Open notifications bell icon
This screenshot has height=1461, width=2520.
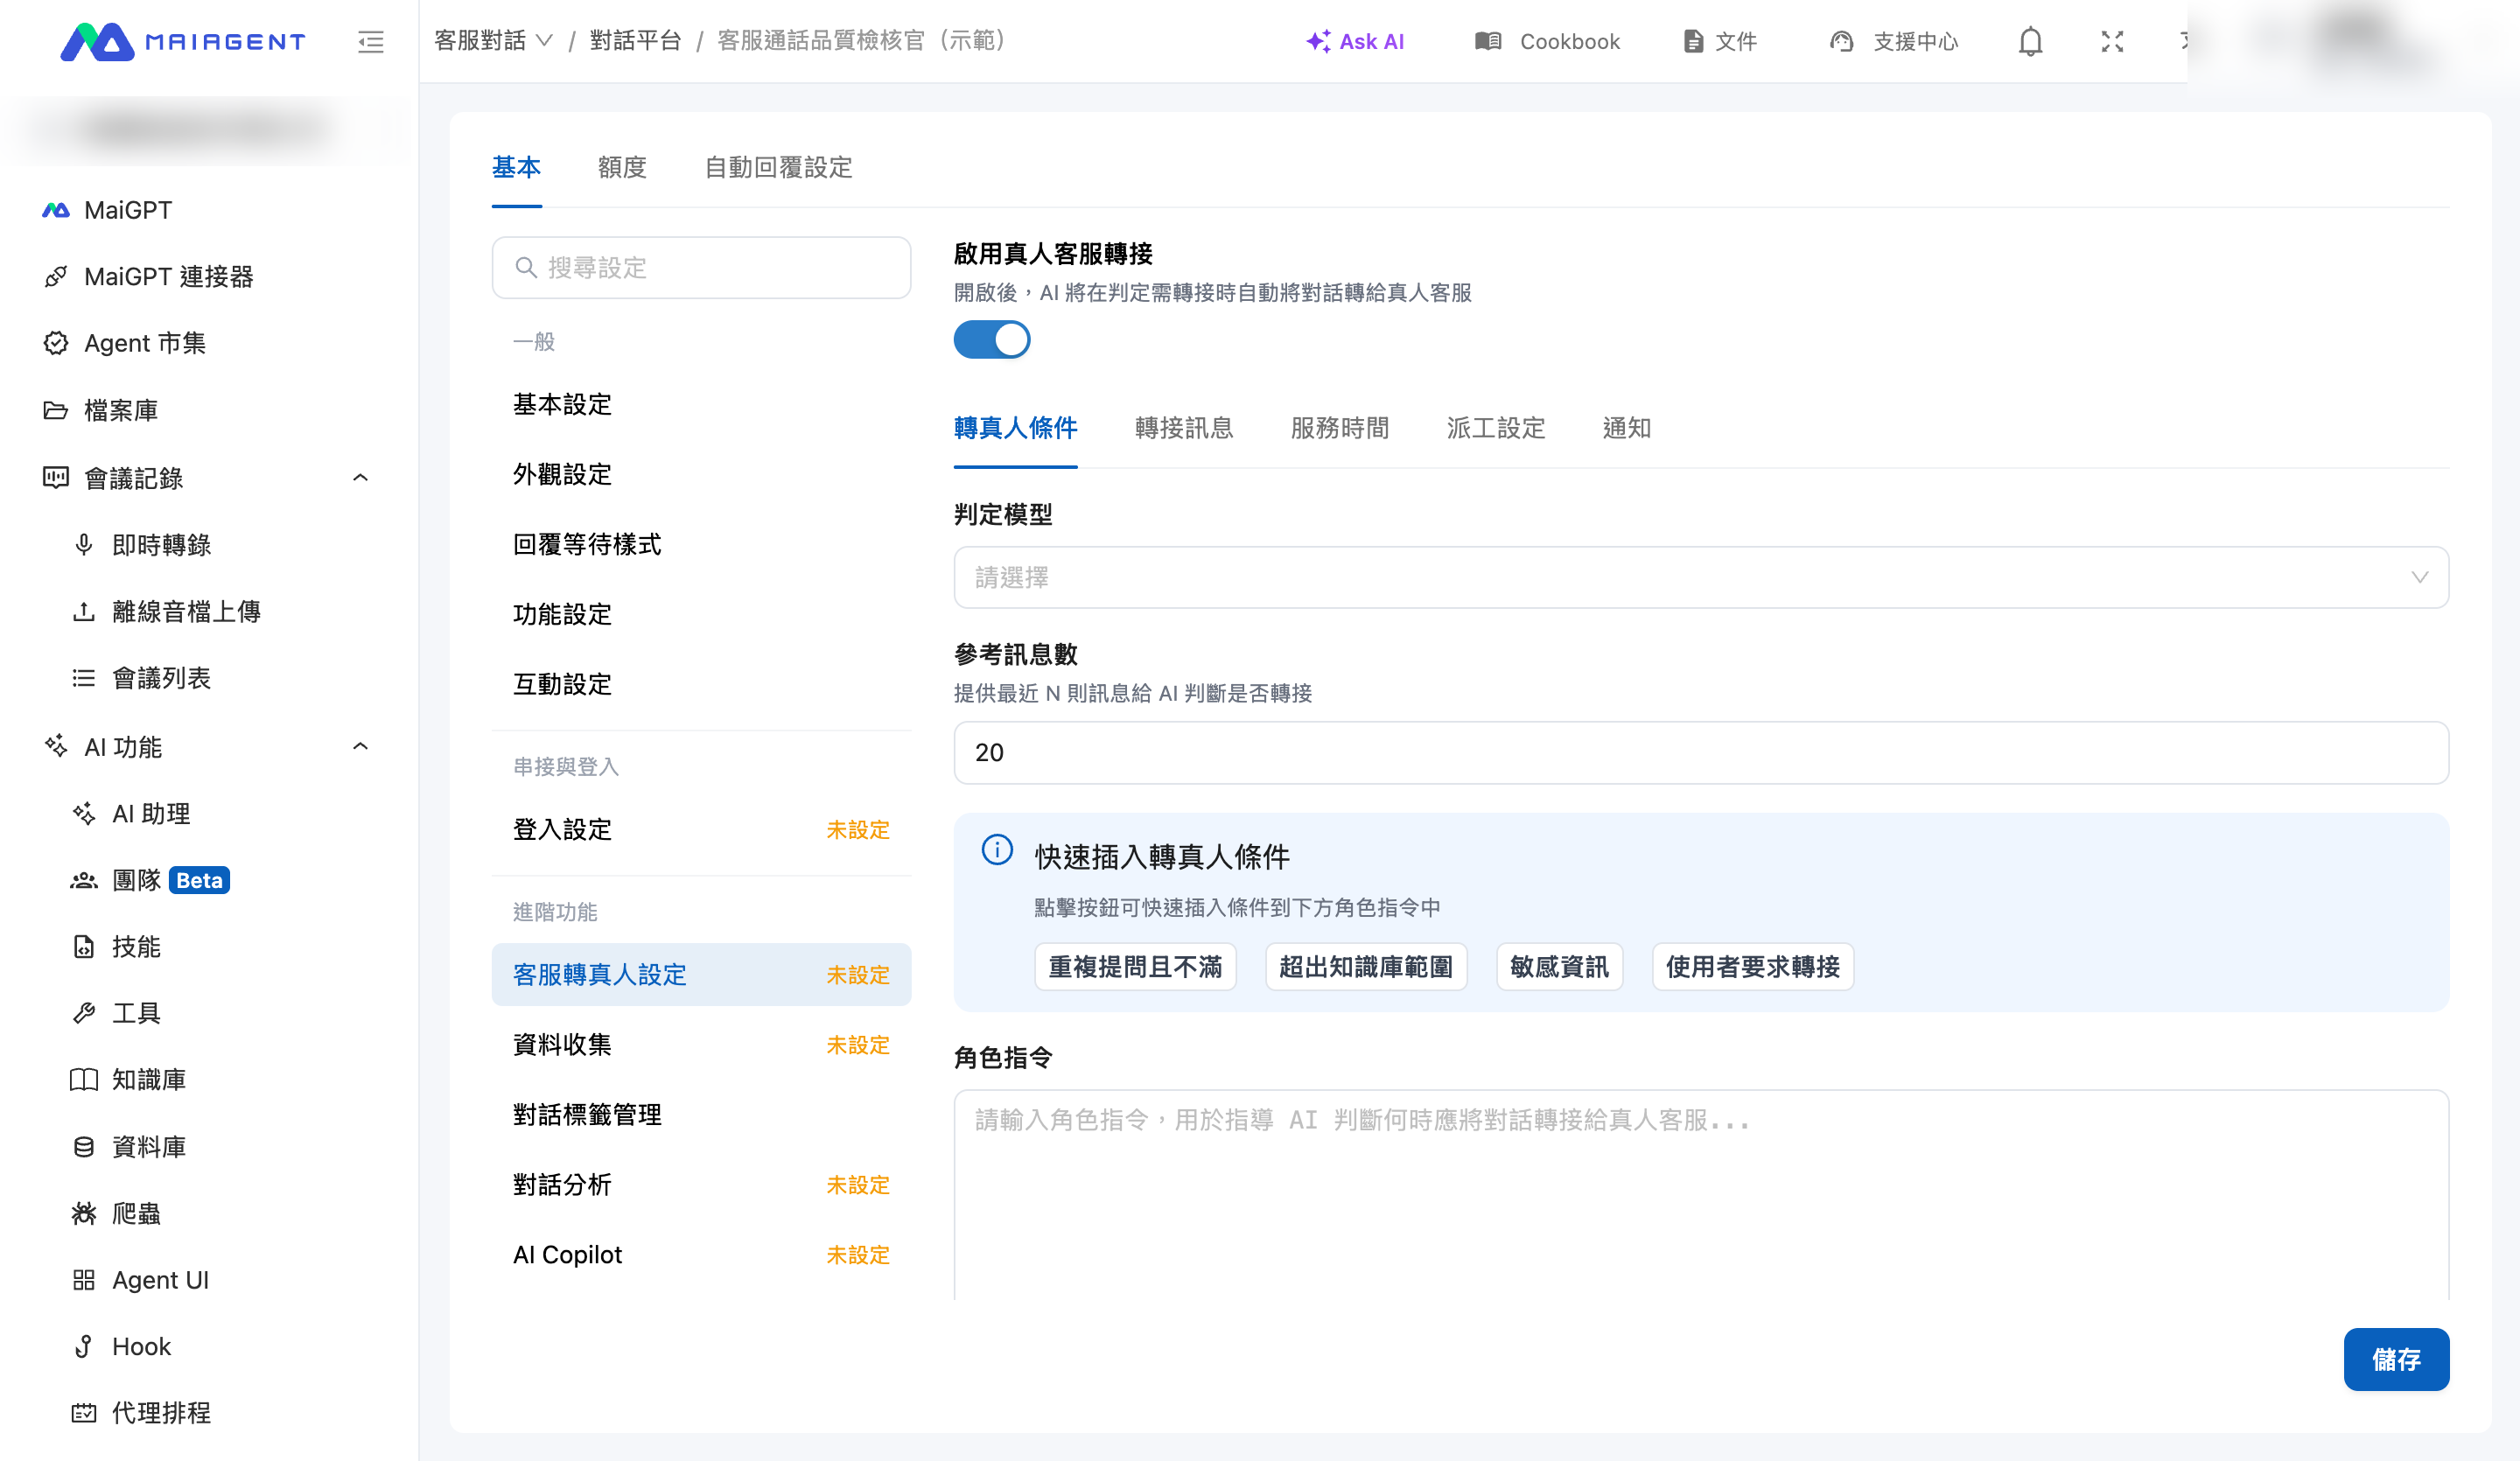[x=2030, y=41]
